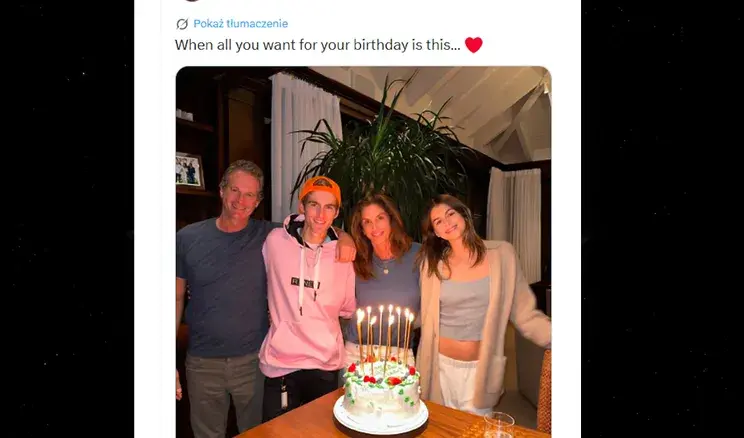This screenshot has width=744, height=438.
Task: Click the red heart emoji in the post
Action: pos(474,45)
